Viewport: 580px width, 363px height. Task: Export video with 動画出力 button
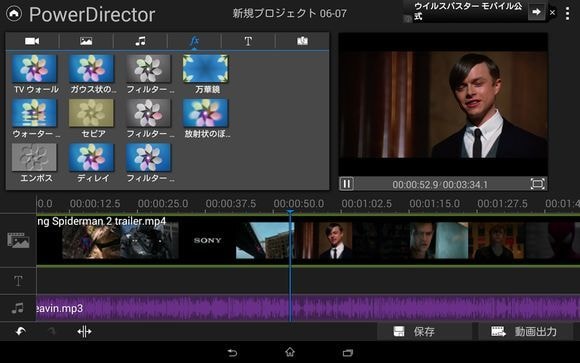tap(525, 332)
